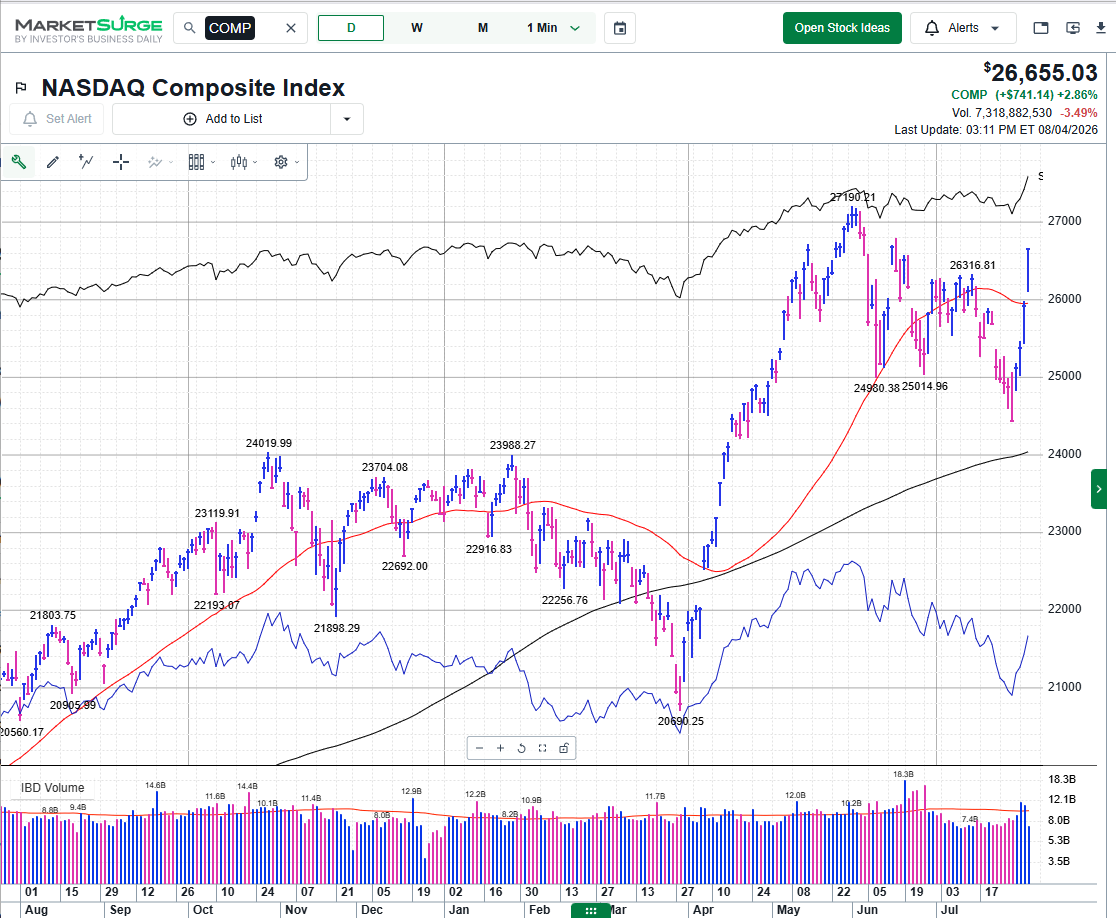Click Add to List button

222,119
